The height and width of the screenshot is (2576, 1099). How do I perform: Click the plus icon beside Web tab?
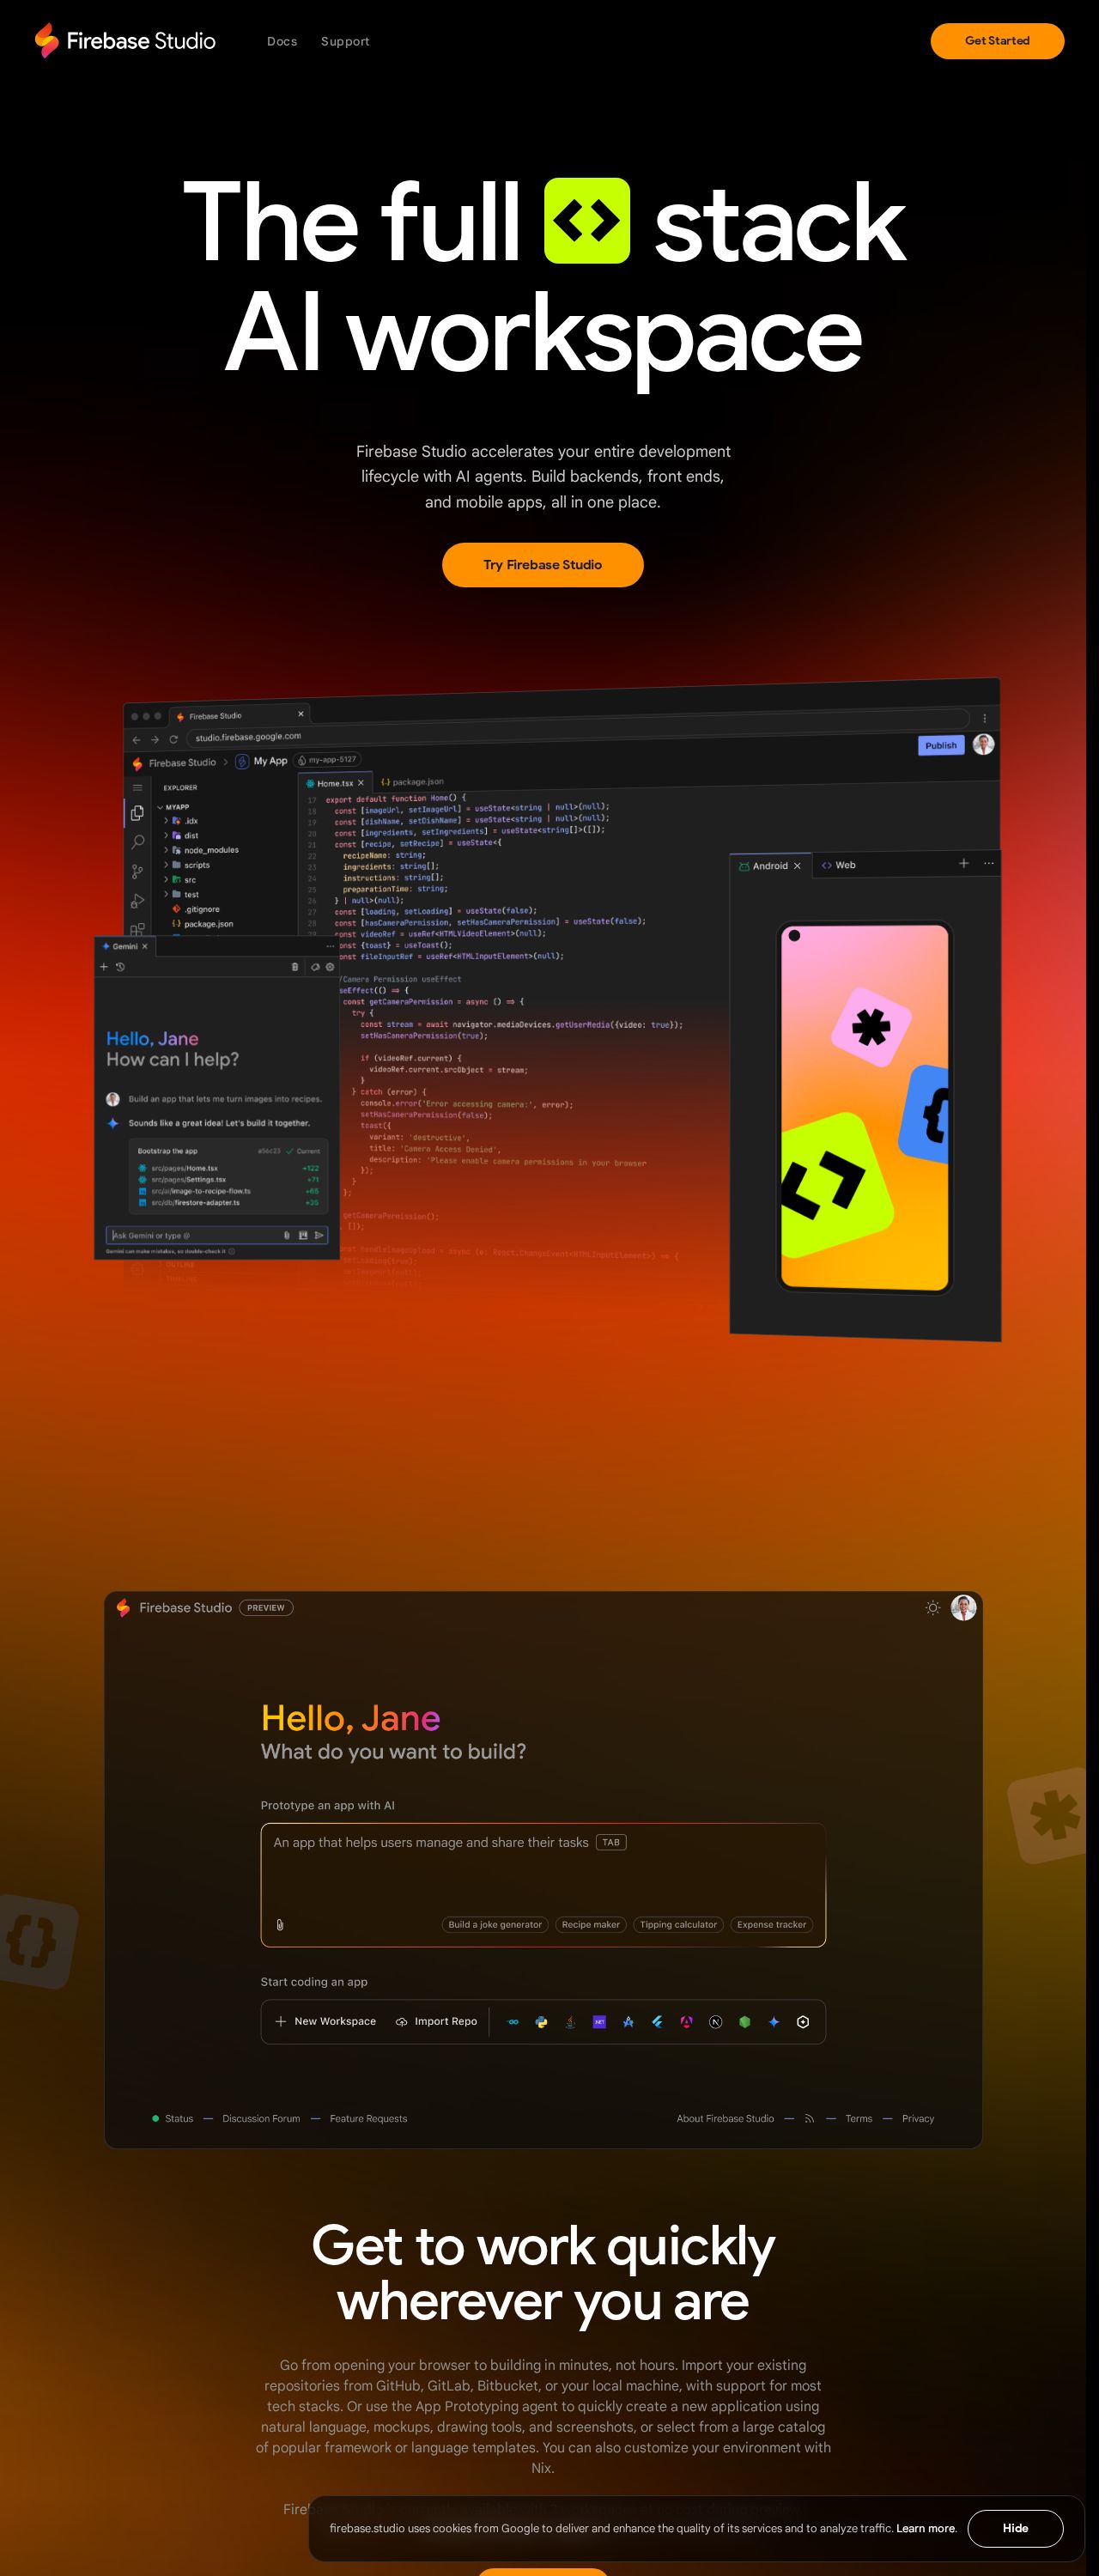pyautogui.click(x=964, y=863)
